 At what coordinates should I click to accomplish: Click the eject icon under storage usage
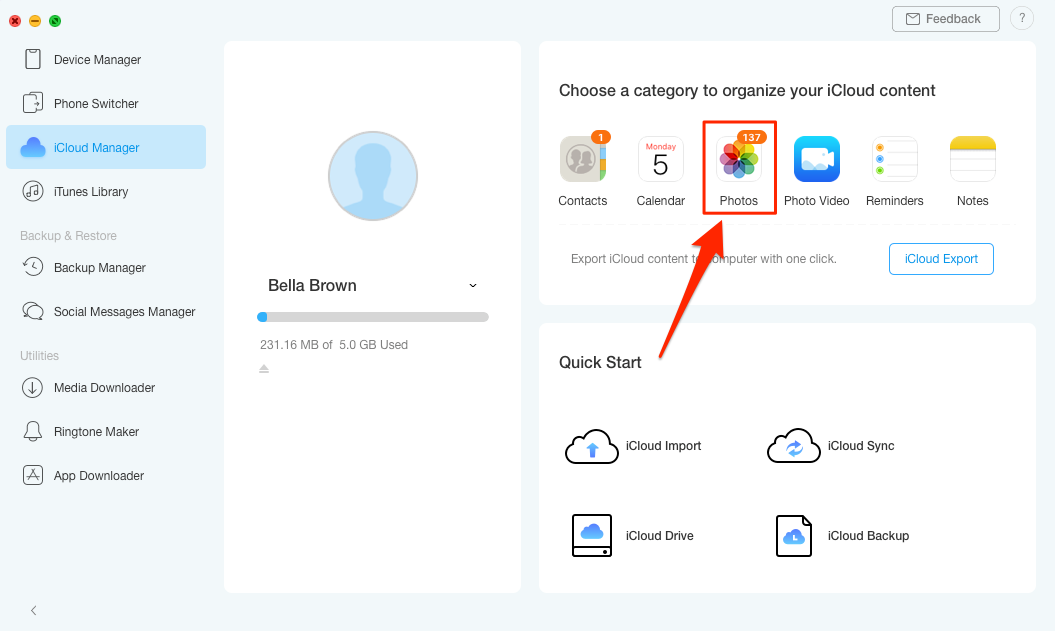264,369
